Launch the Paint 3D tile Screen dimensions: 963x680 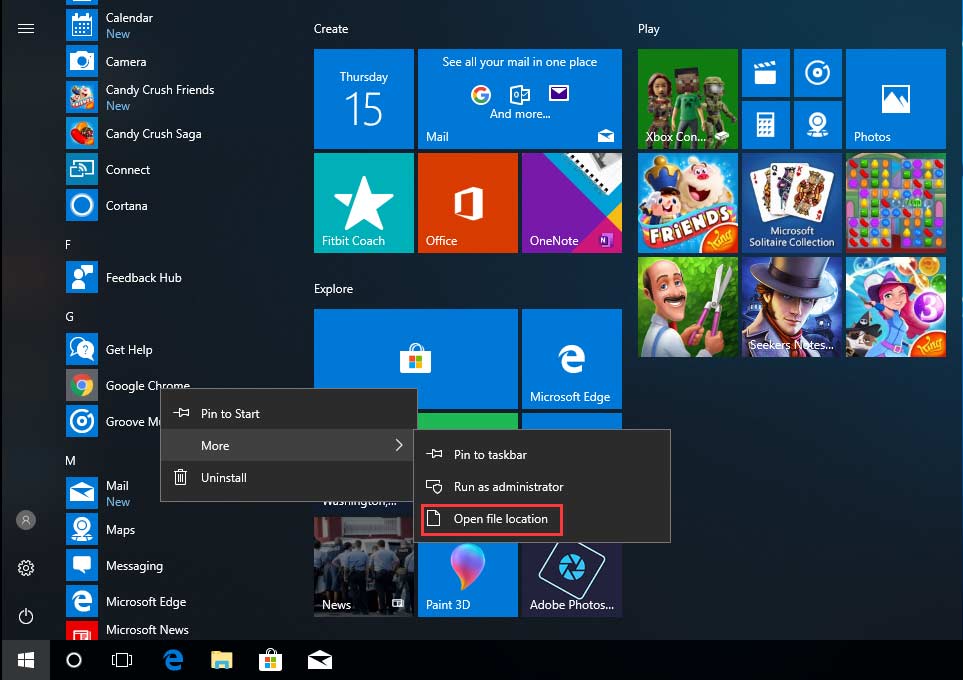click(x=468, y=579)
